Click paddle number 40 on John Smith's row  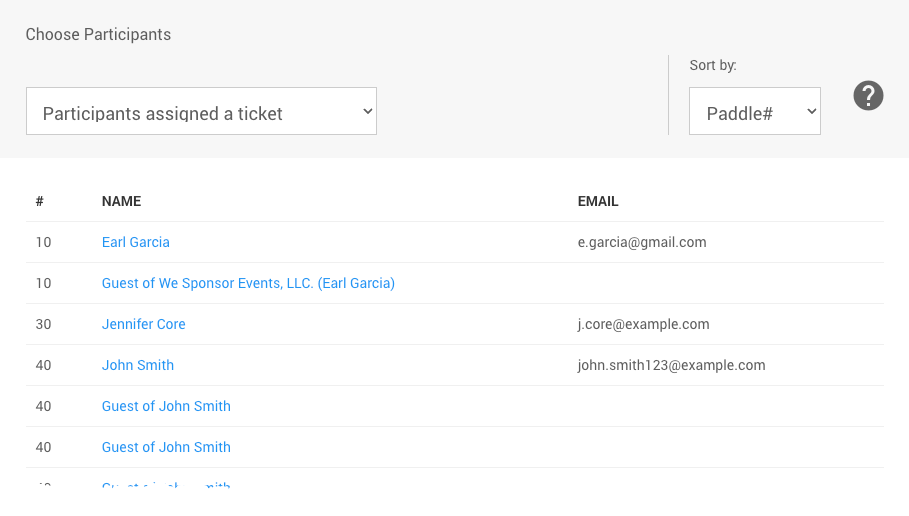(43, 365)
